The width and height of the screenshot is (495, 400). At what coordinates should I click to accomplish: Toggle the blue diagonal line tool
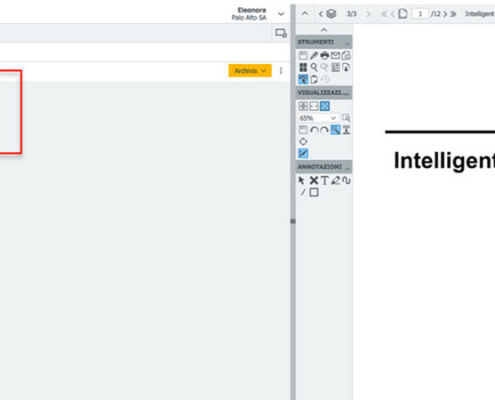(303, 153)
